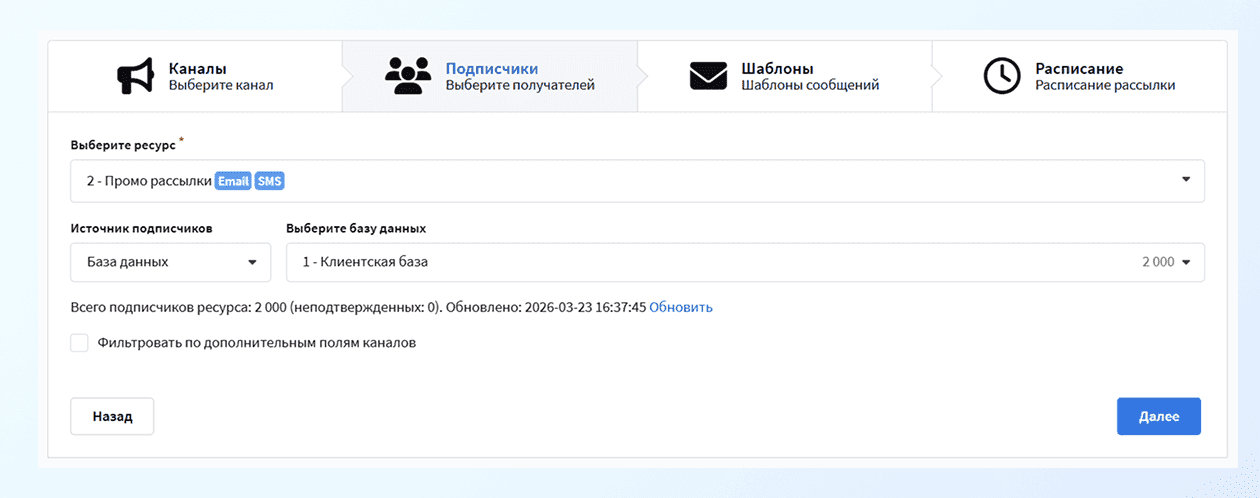Click the blue SMS badge
The image size is (1260, 498).
pyautogui.click(x=270, y=181)
